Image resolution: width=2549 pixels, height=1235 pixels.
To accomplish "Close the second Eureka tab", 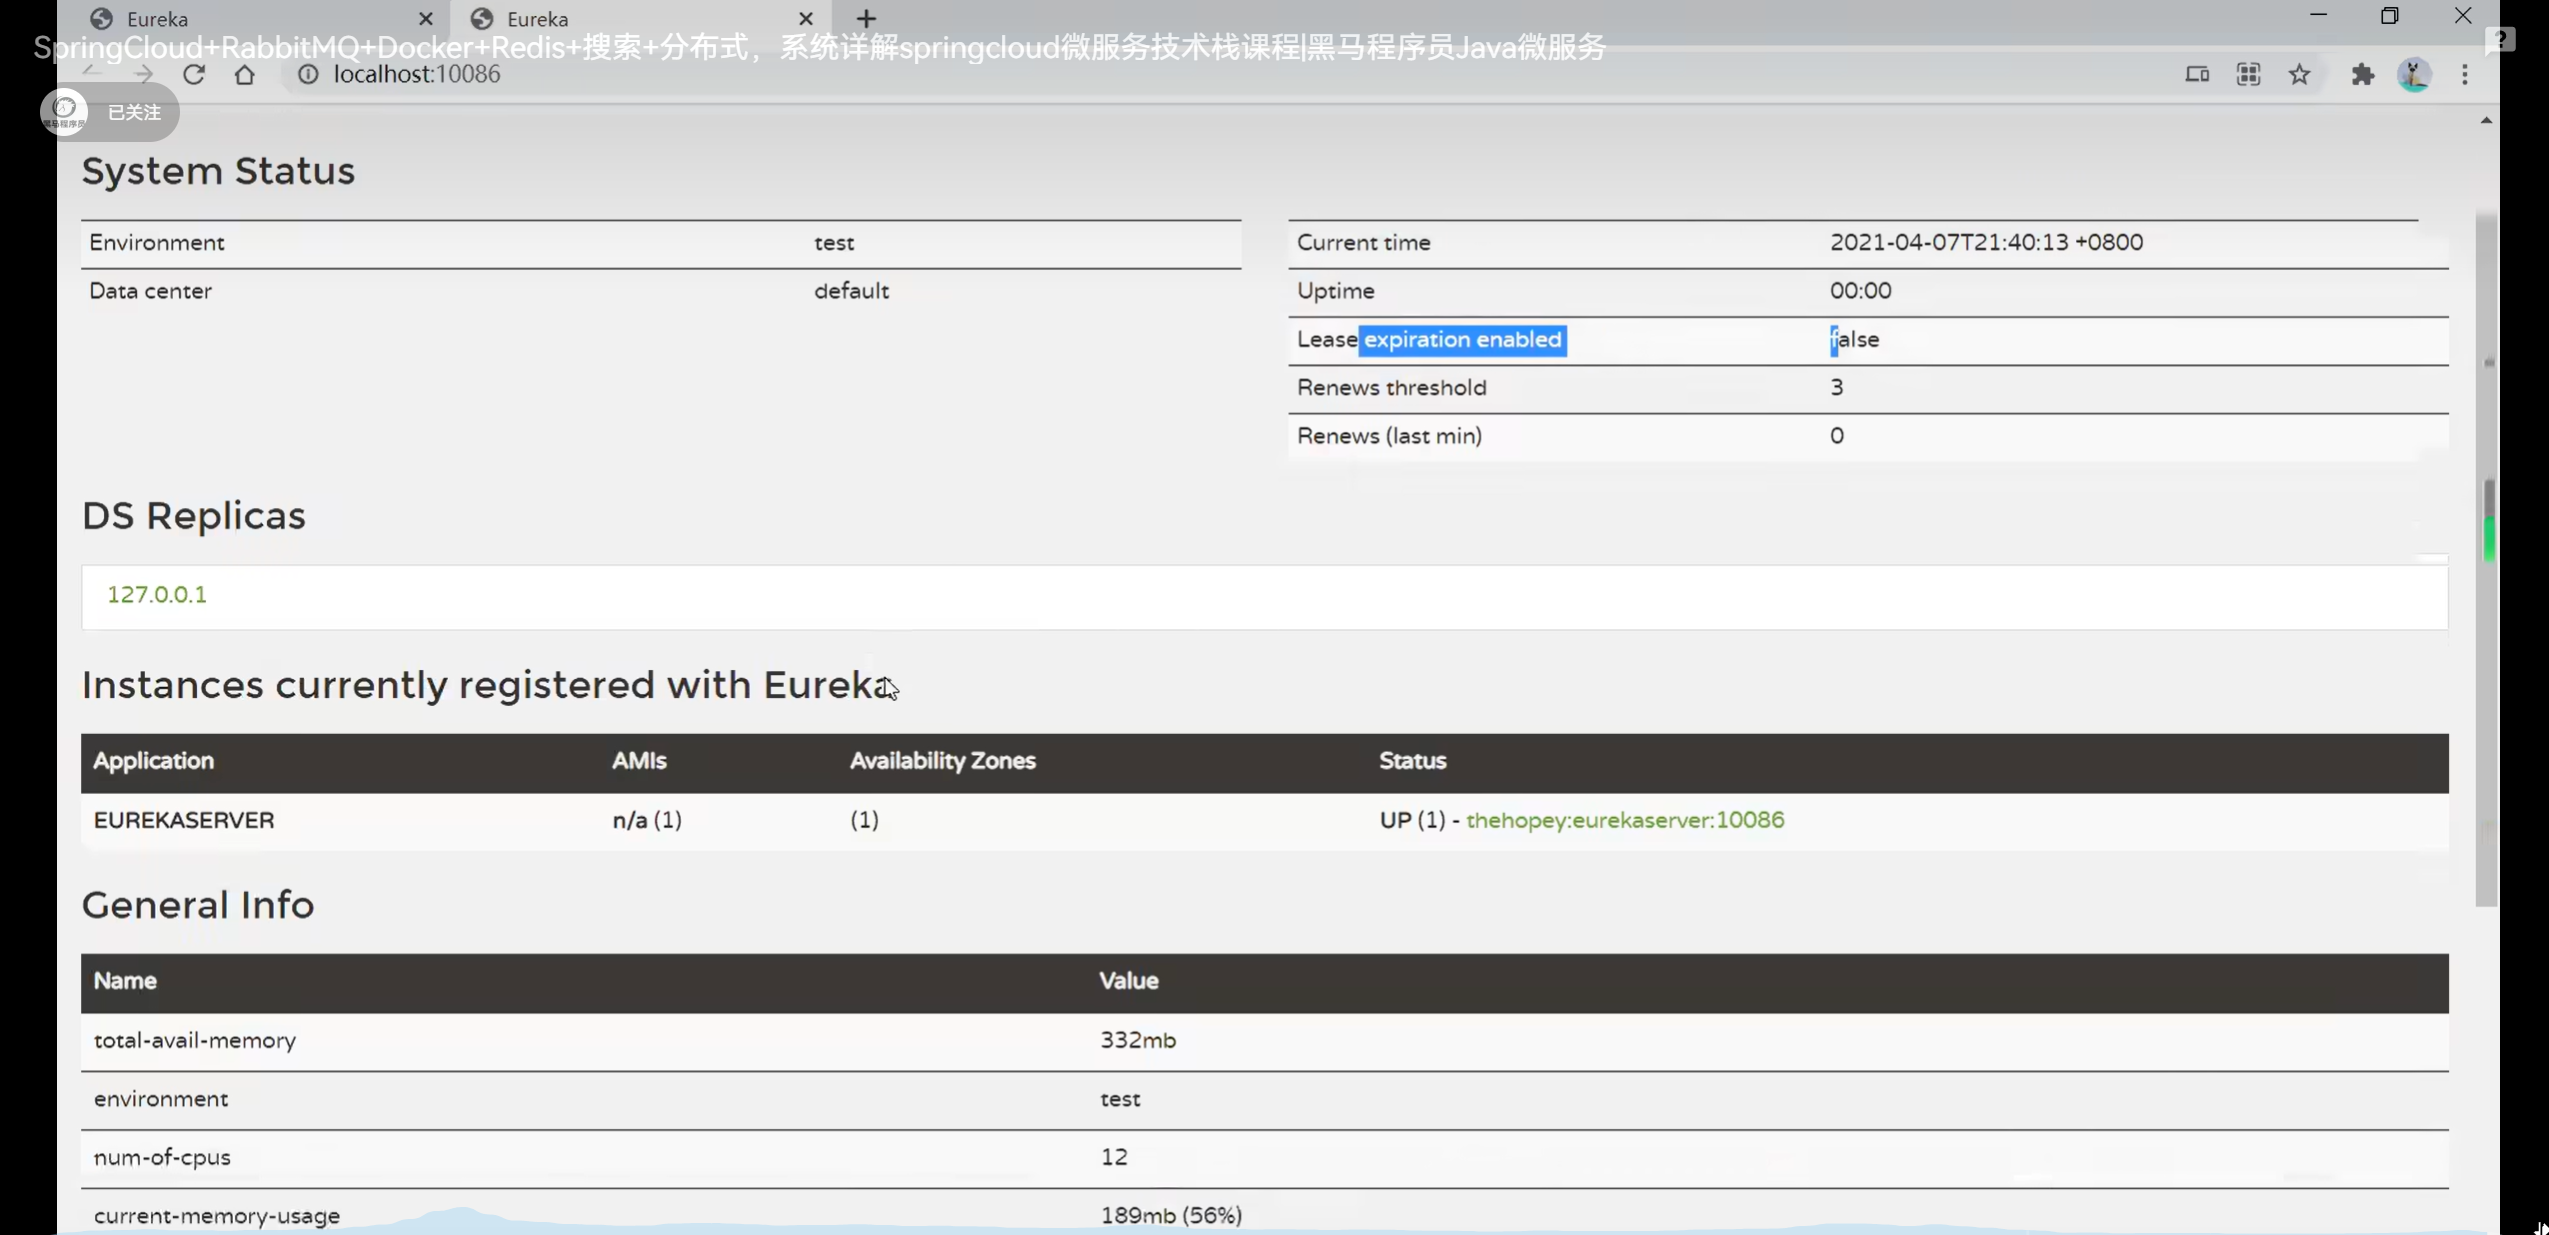I will click(x=806, y=19).
